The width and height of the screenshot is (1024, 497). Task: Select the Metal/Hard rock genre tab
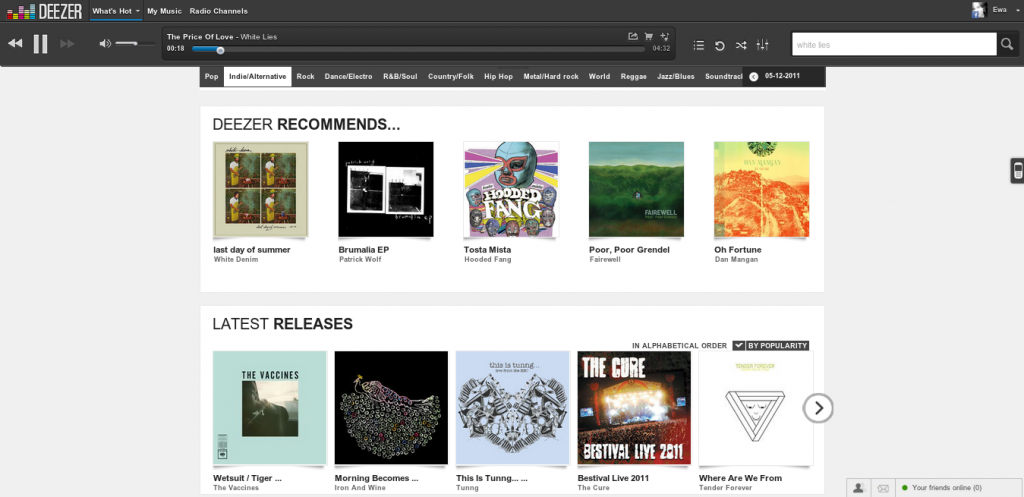(551, 76)
